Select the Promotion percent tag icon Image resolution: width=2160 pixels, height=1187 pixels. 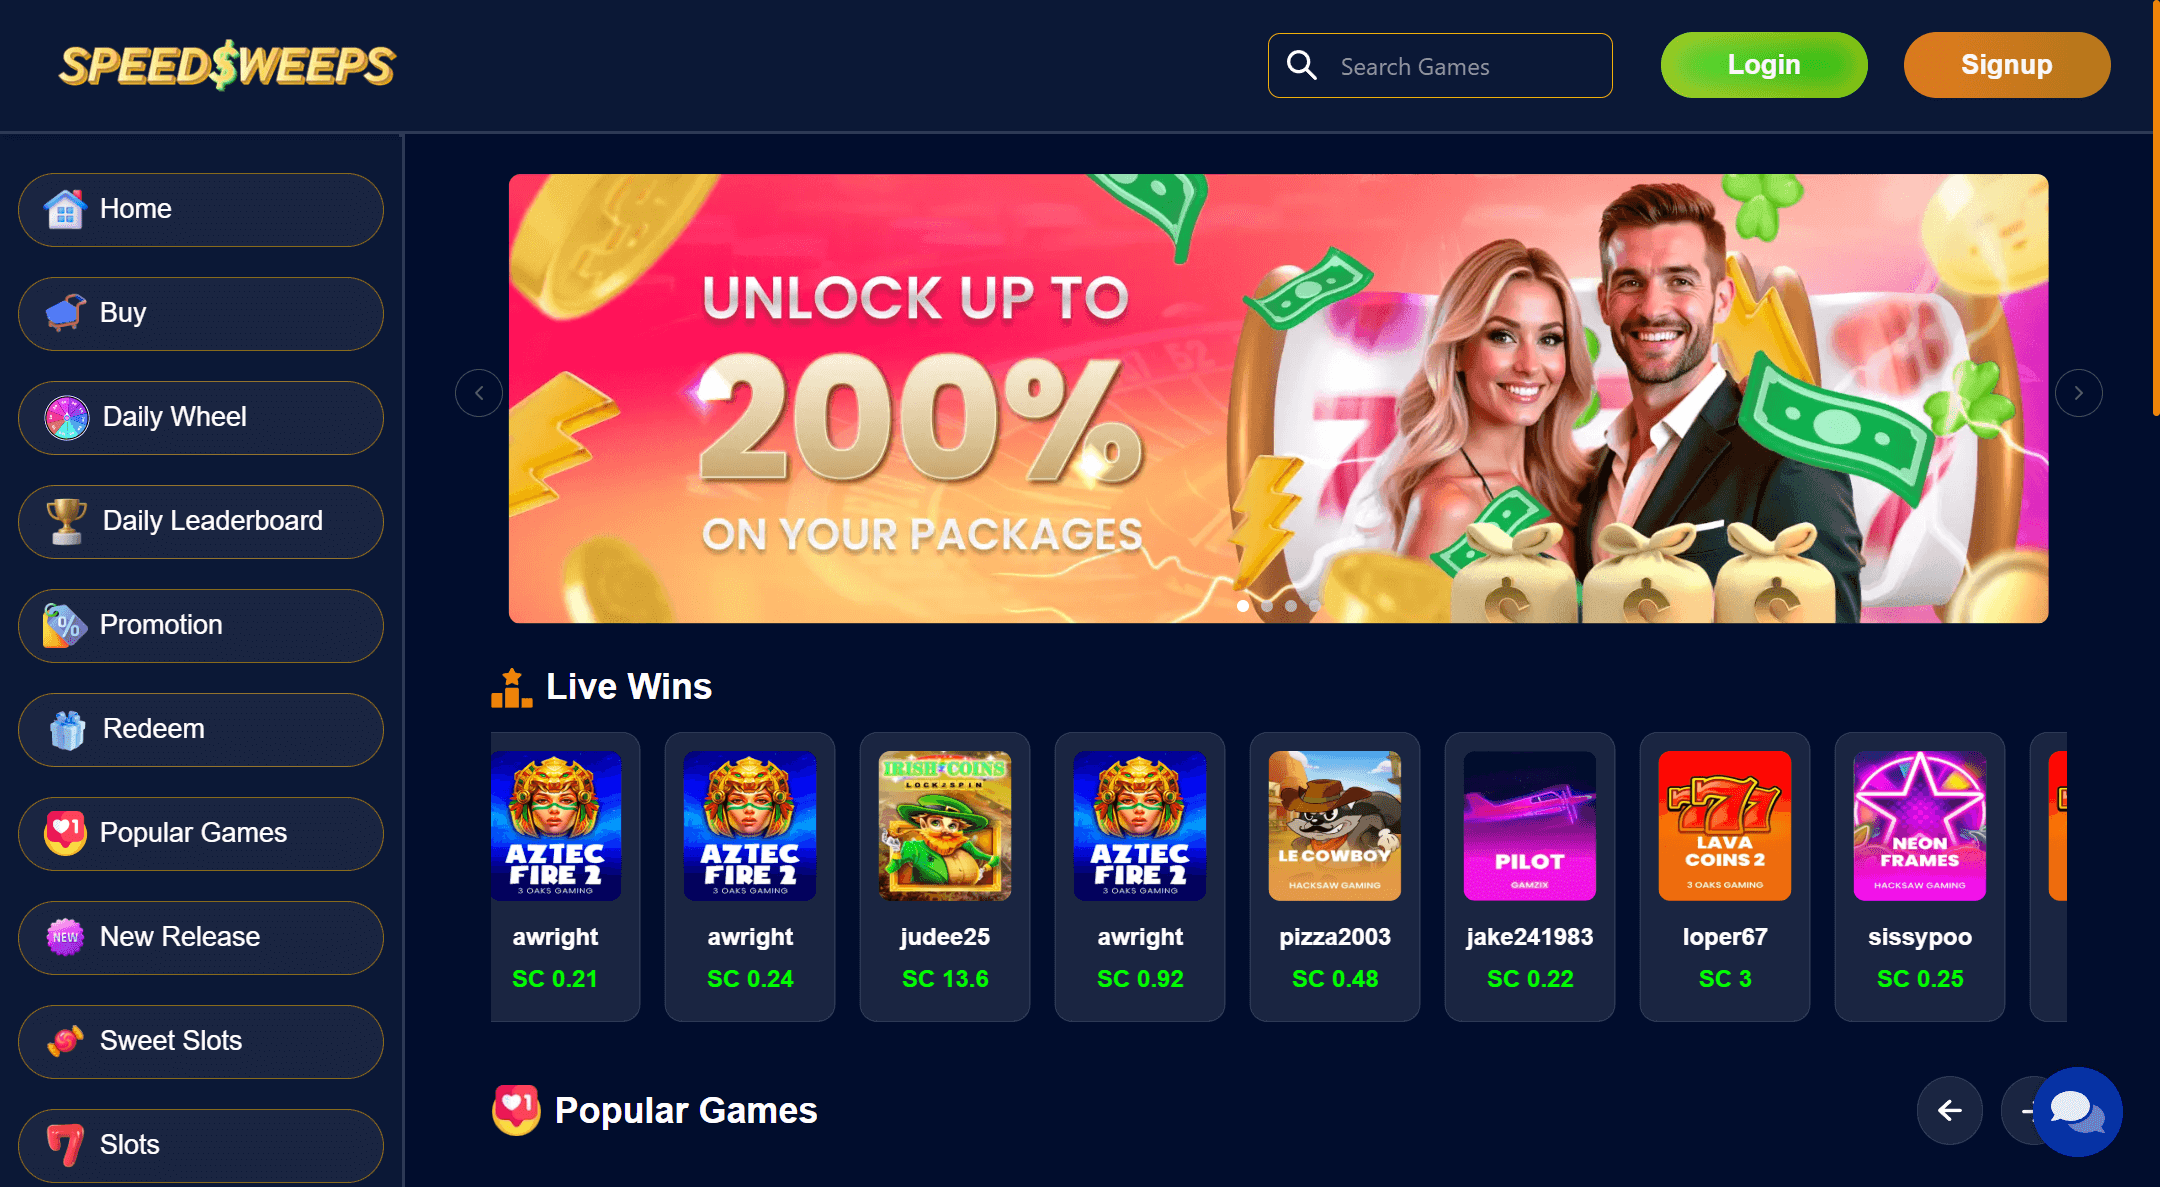(x=65, y=625)
